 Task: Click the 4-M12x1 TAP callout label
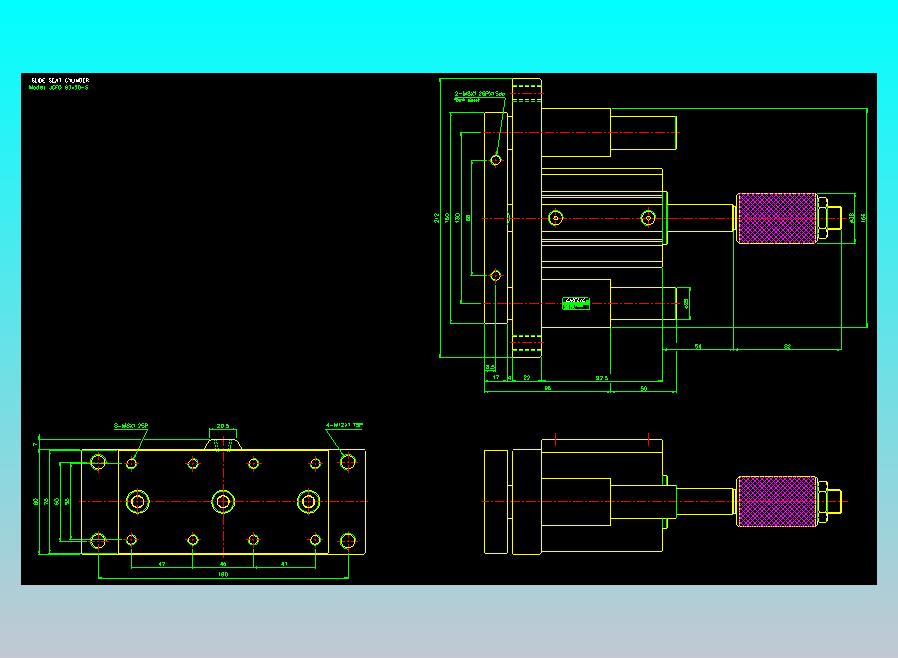344,425
